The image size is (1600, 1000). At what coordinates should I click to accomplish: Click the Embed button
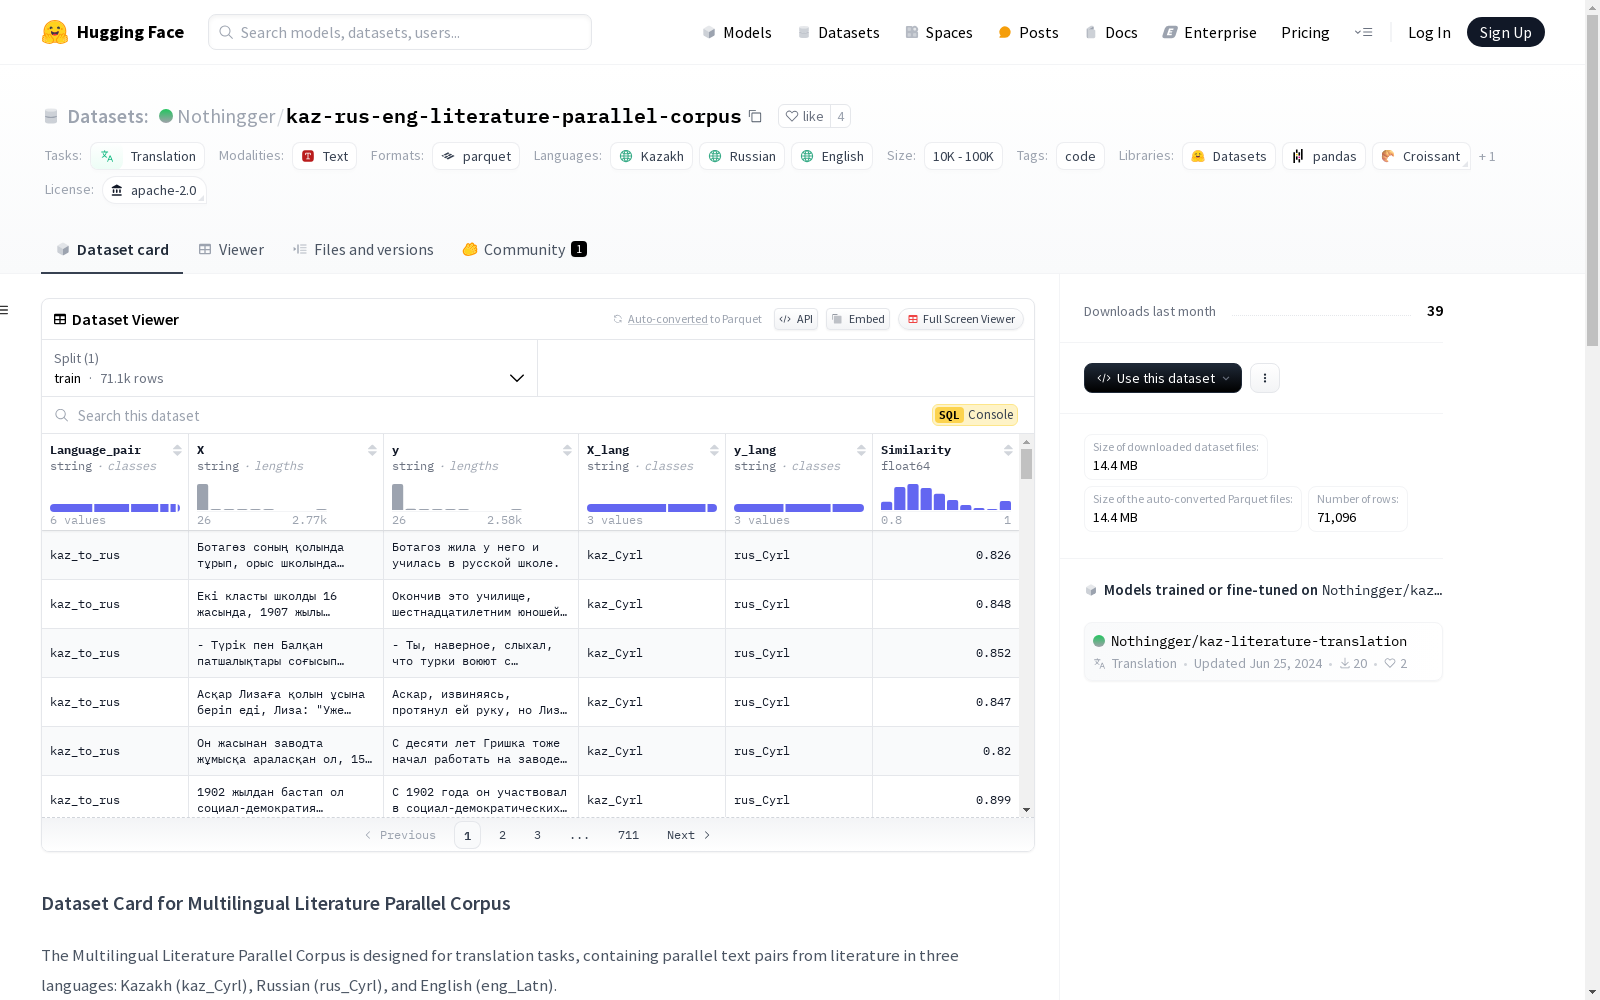[858, 319]
